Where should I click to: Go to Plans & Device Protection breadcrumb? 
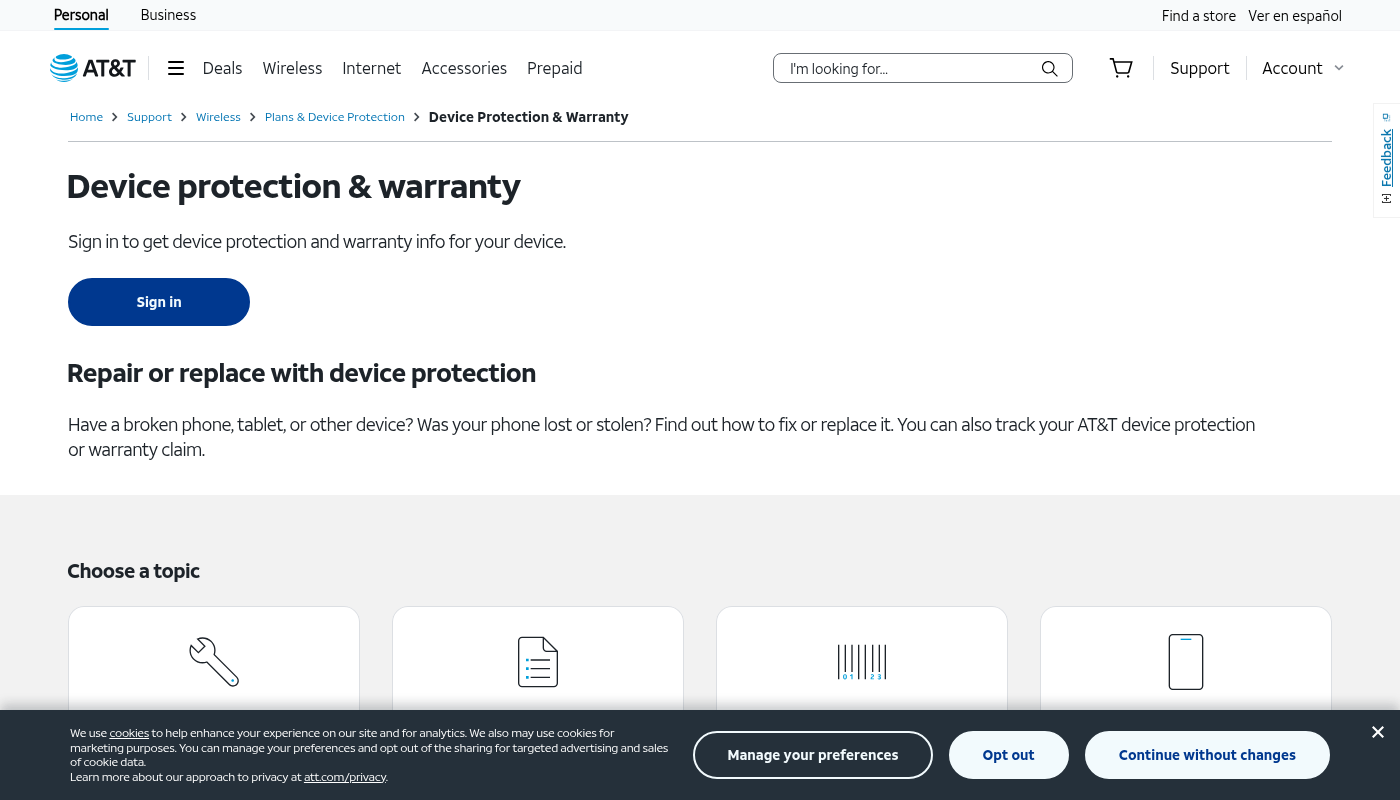point(335,117)
